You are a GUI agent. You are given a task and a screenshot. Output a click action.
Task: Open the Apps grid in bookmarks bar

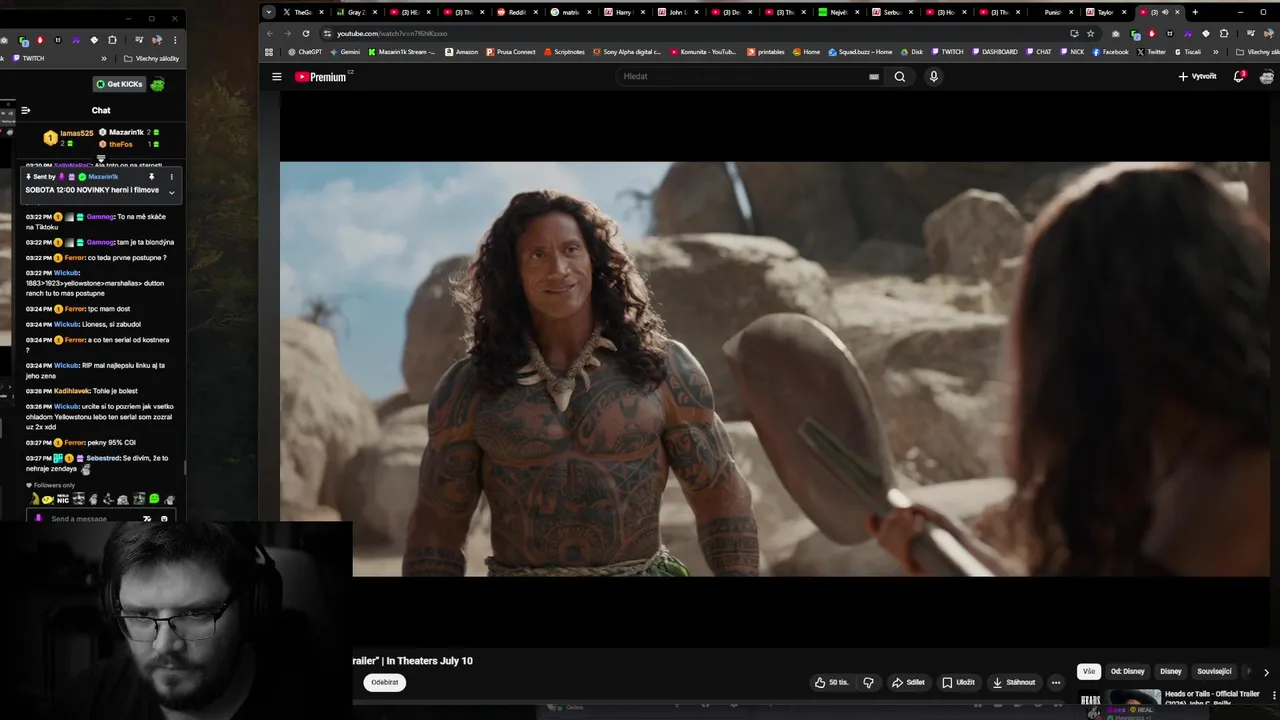(x=269, y=52)
